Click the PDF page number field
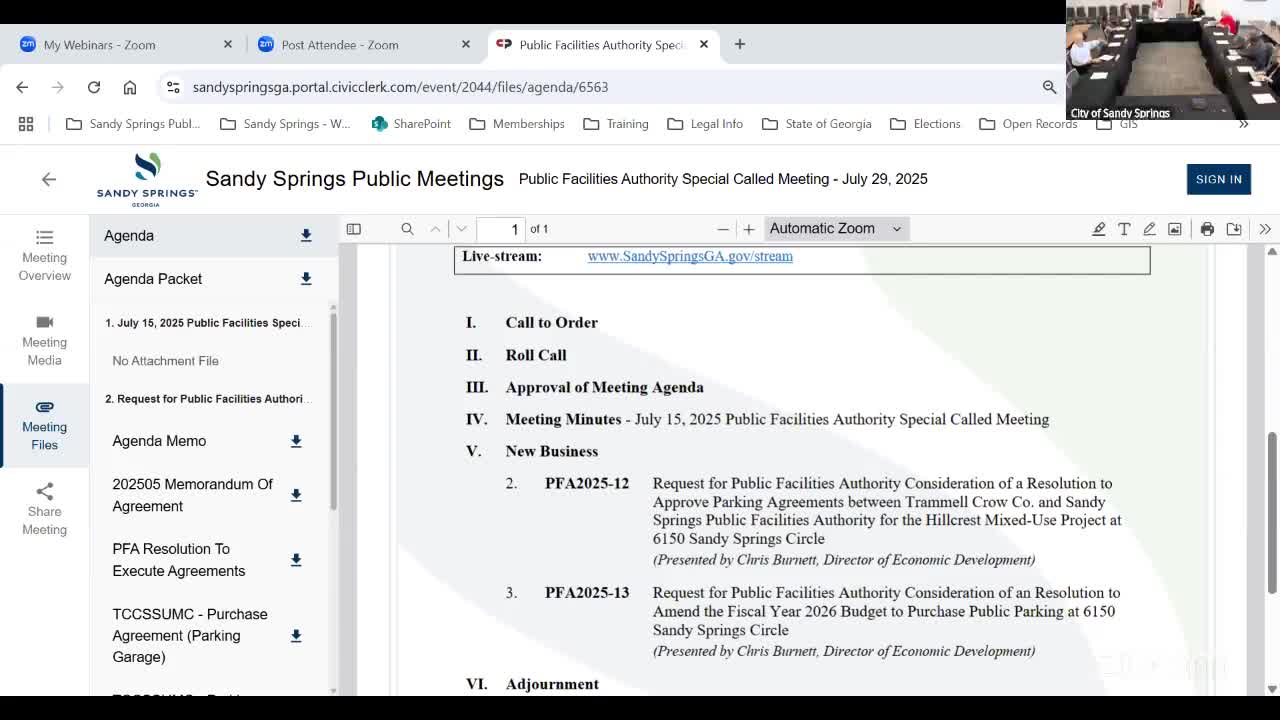The image size is (1280, 720). tap(501, 229)
